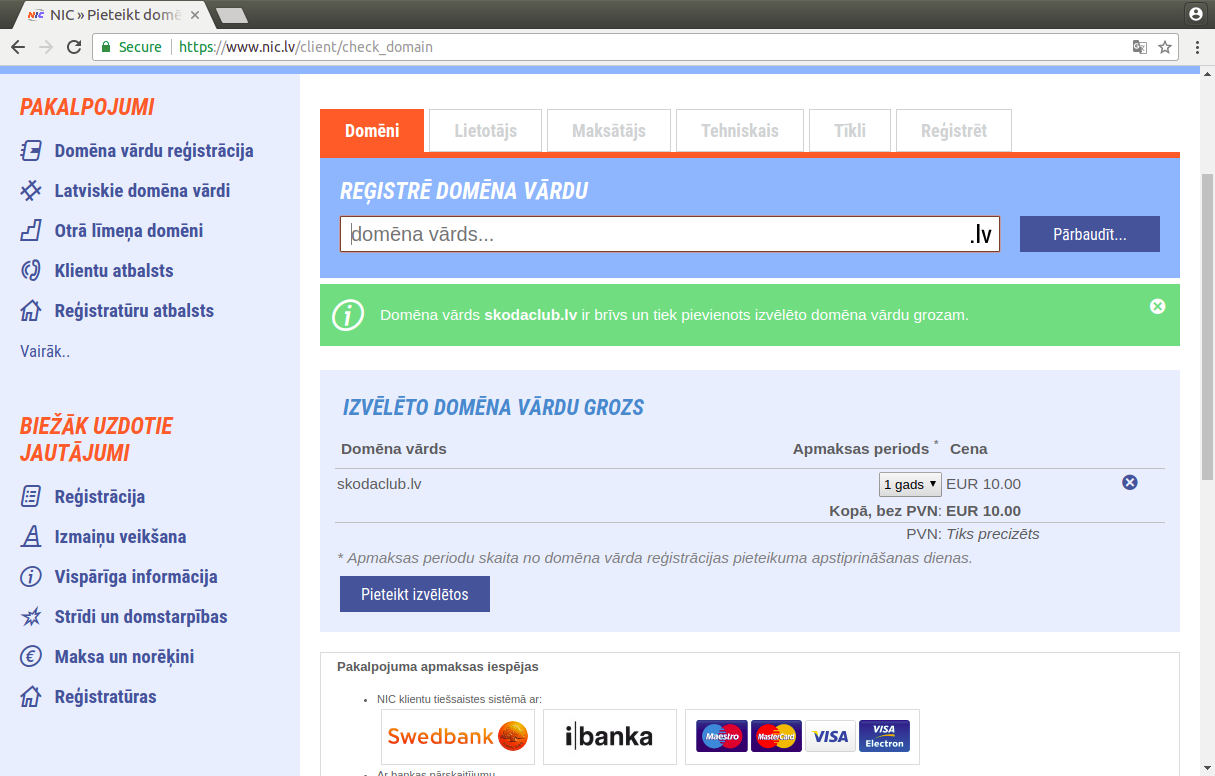
Task: Click the Chrome profile avatar icon
Action: [1195, 14]
